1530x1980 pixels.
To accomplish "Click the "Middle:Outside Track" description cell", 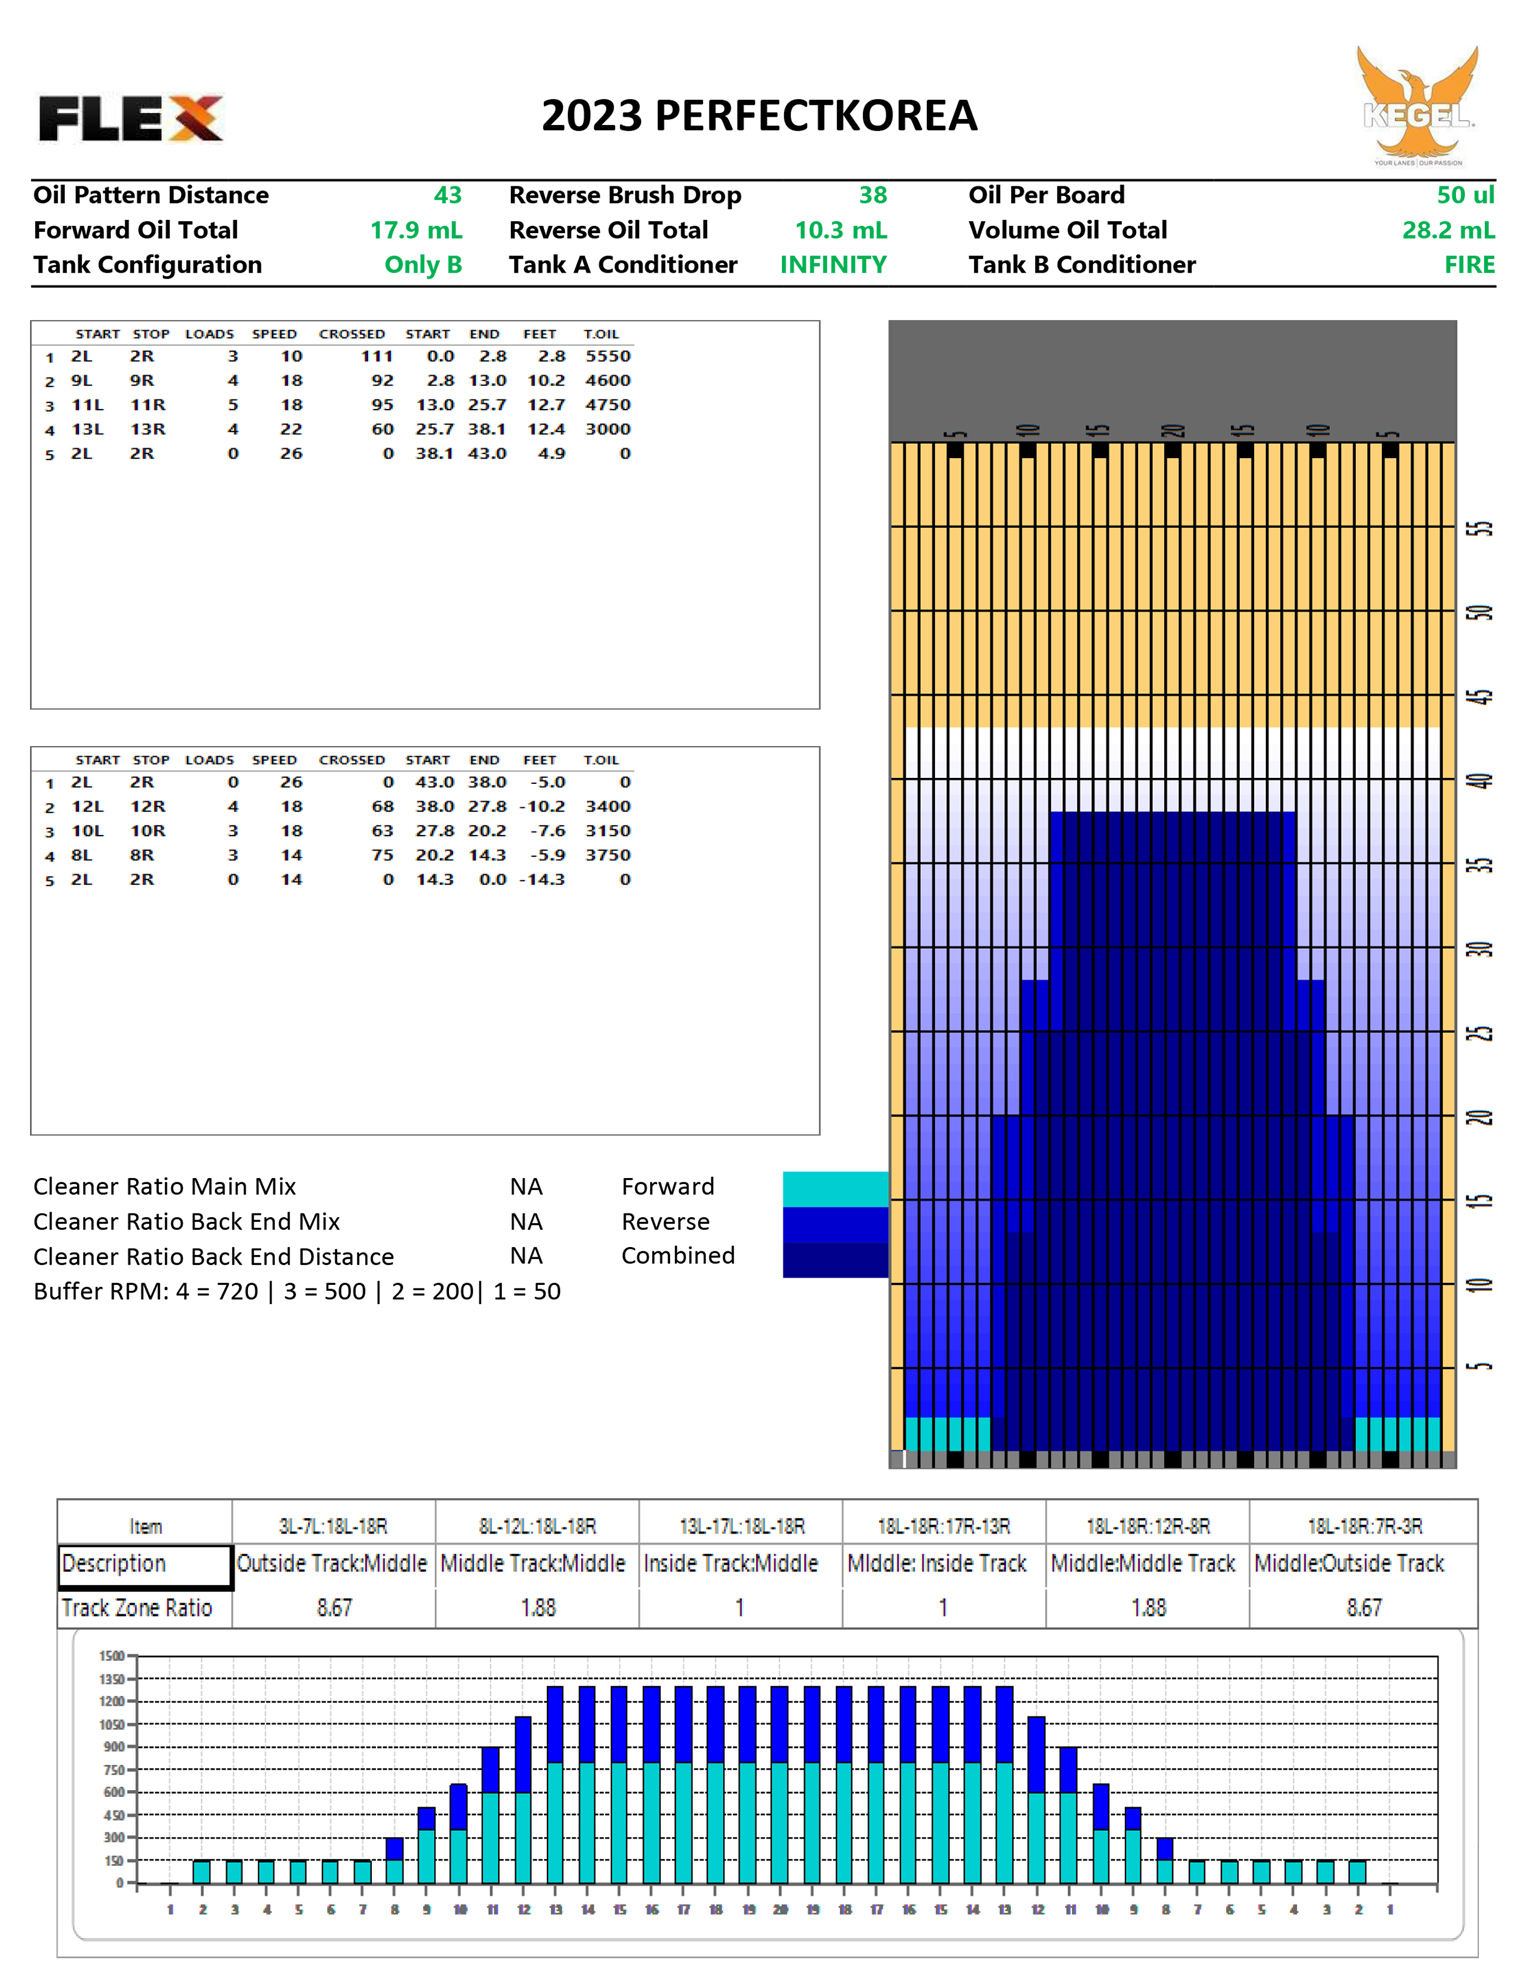I will pyautogui.click(x=1364, y=1564).
